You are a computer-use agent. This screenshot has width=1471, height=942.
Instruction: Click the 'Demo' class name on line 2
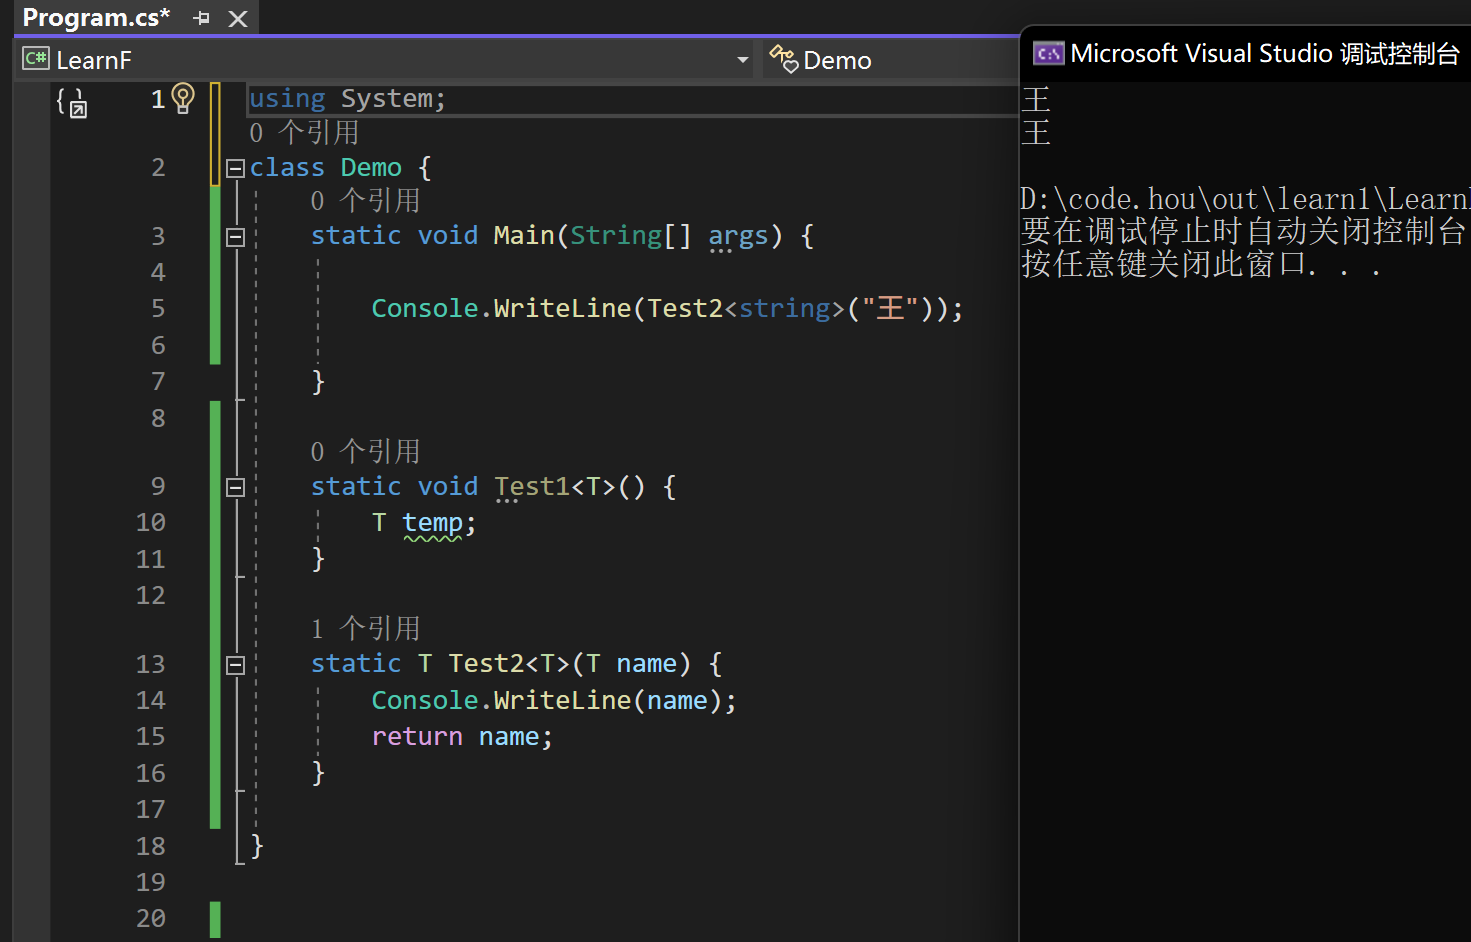click(x=371, y=167)
